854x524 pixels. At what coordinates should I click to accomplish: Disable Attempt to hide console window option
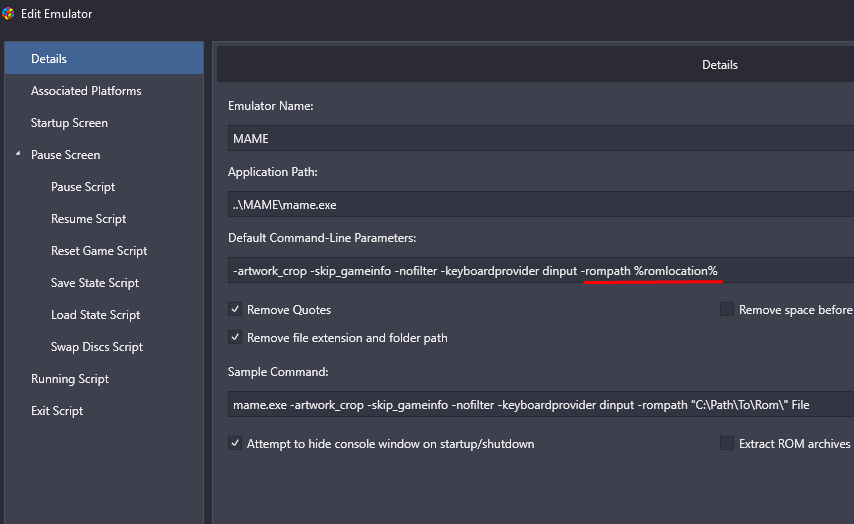point(235,443)
